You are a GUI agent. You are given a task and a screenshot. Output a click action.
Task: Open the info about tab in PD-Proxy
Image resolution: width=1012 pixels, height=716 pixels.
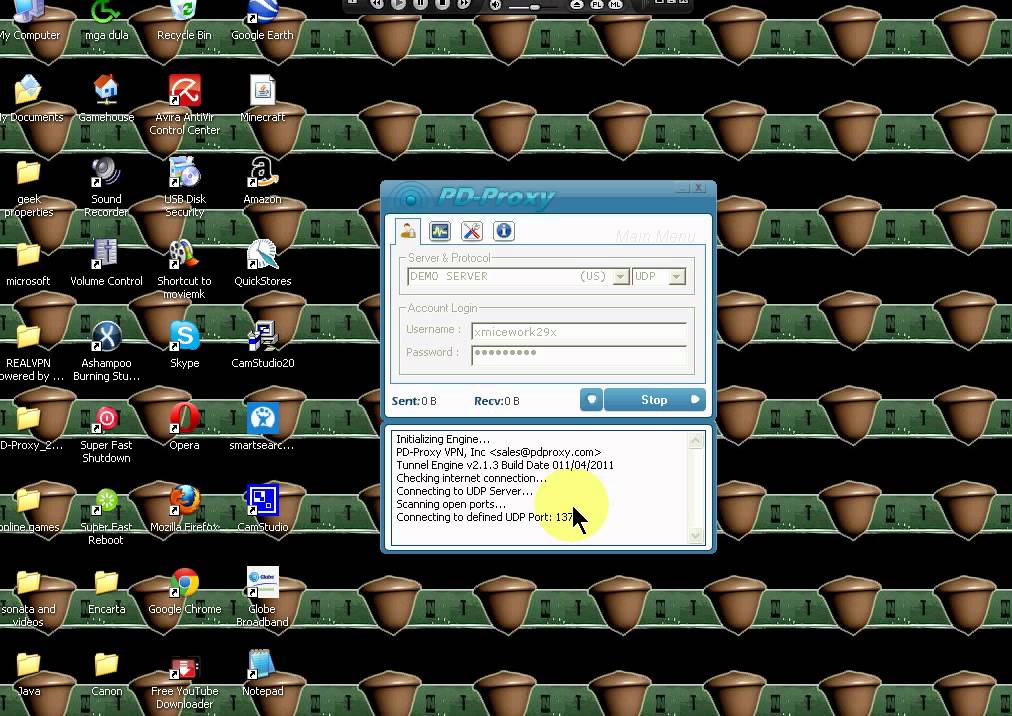coord(504,230)
